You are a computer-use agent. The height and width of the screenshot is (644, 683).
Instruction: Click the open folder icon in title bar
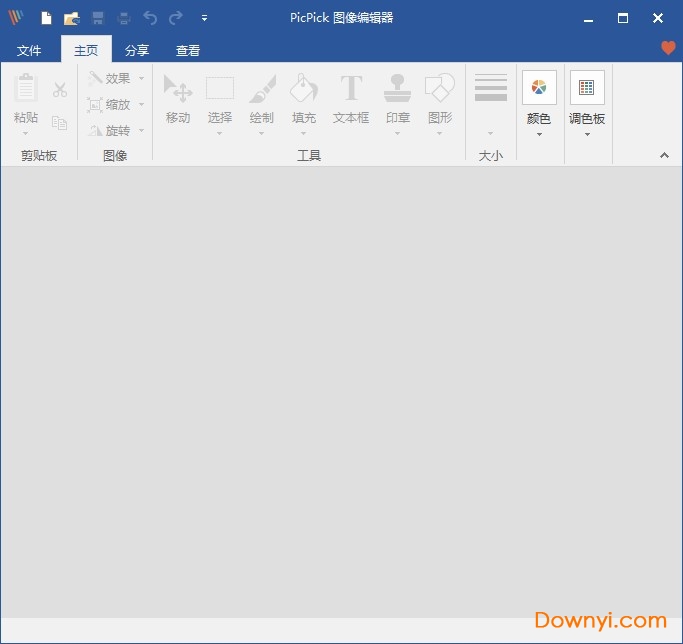click(71, 18)
